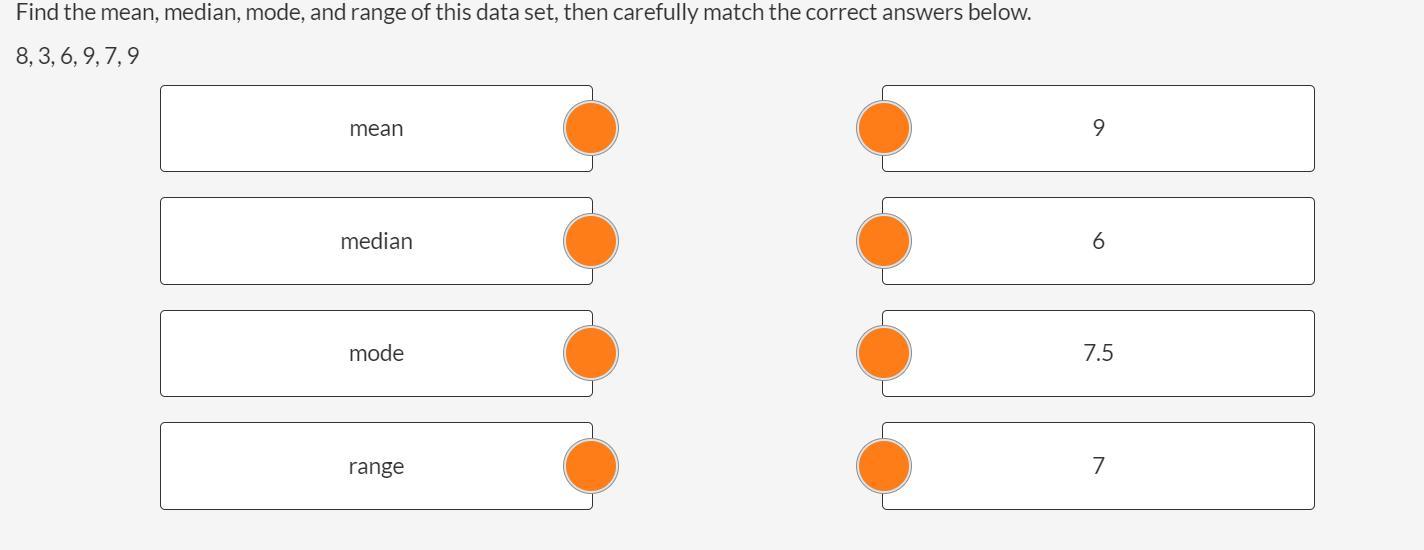Click the orange connector dot beside mean
The image size is (1424, 550).
[591, 128]
